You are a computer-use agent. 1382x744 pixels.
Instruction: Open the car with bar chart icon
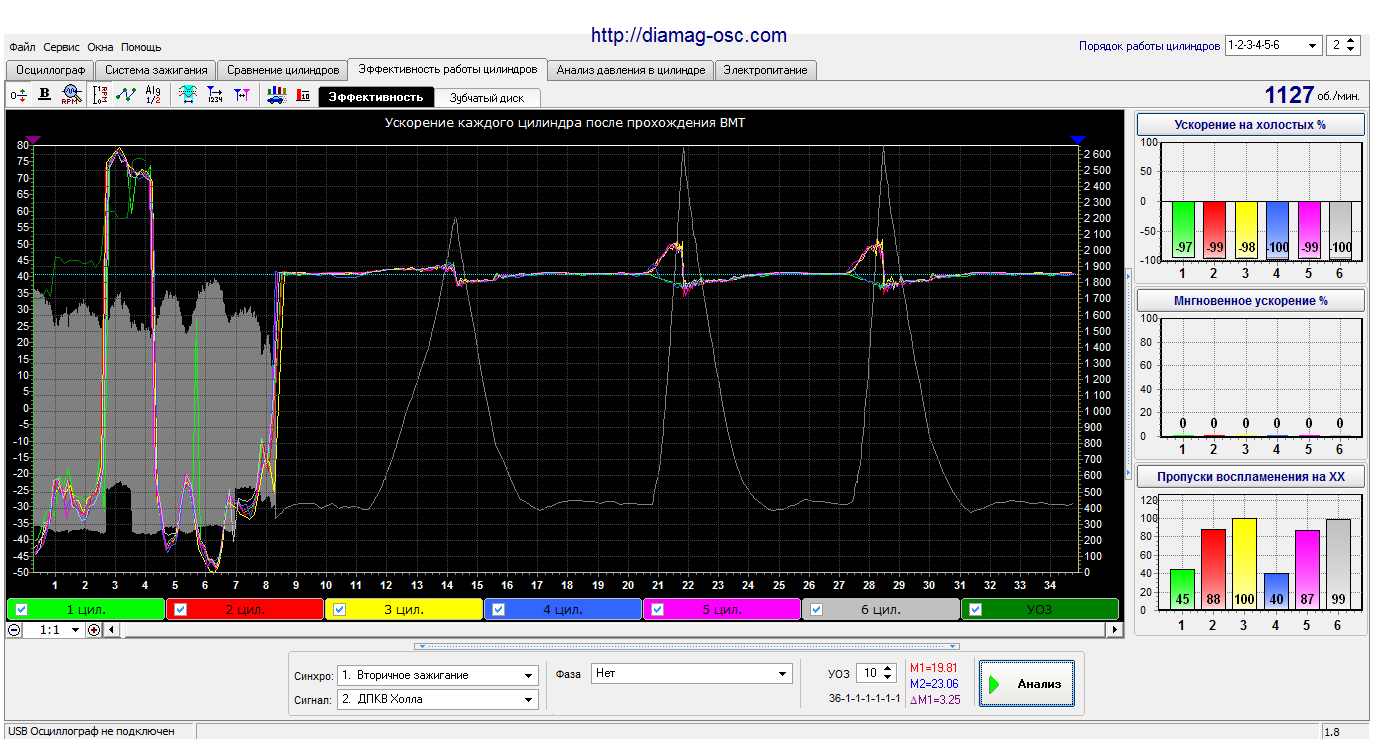277,95
